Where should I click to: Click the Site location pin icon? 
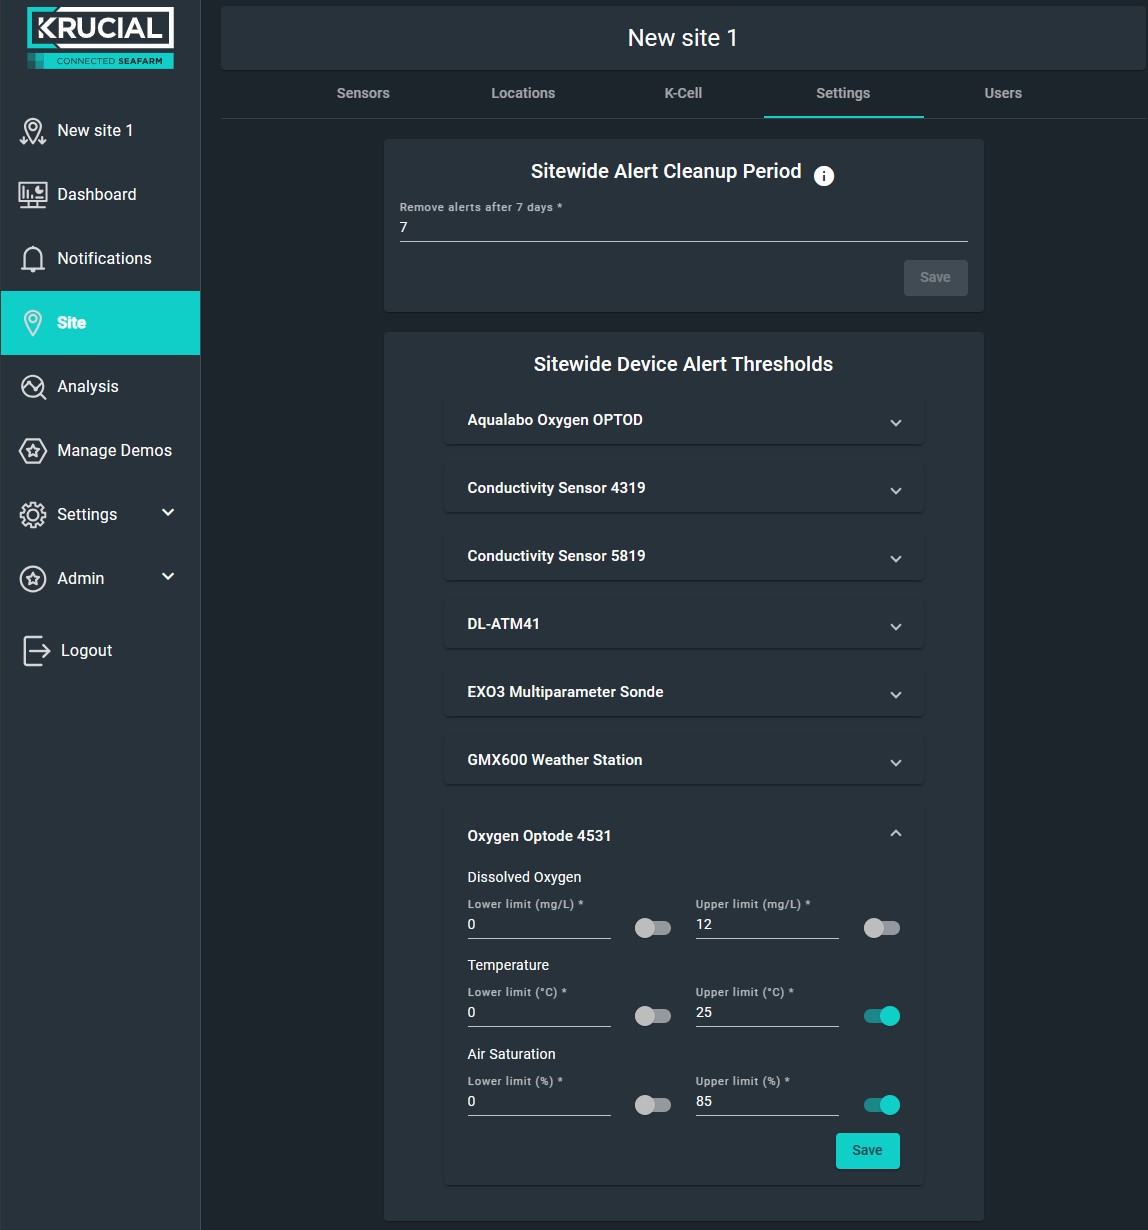click(33, 323)
